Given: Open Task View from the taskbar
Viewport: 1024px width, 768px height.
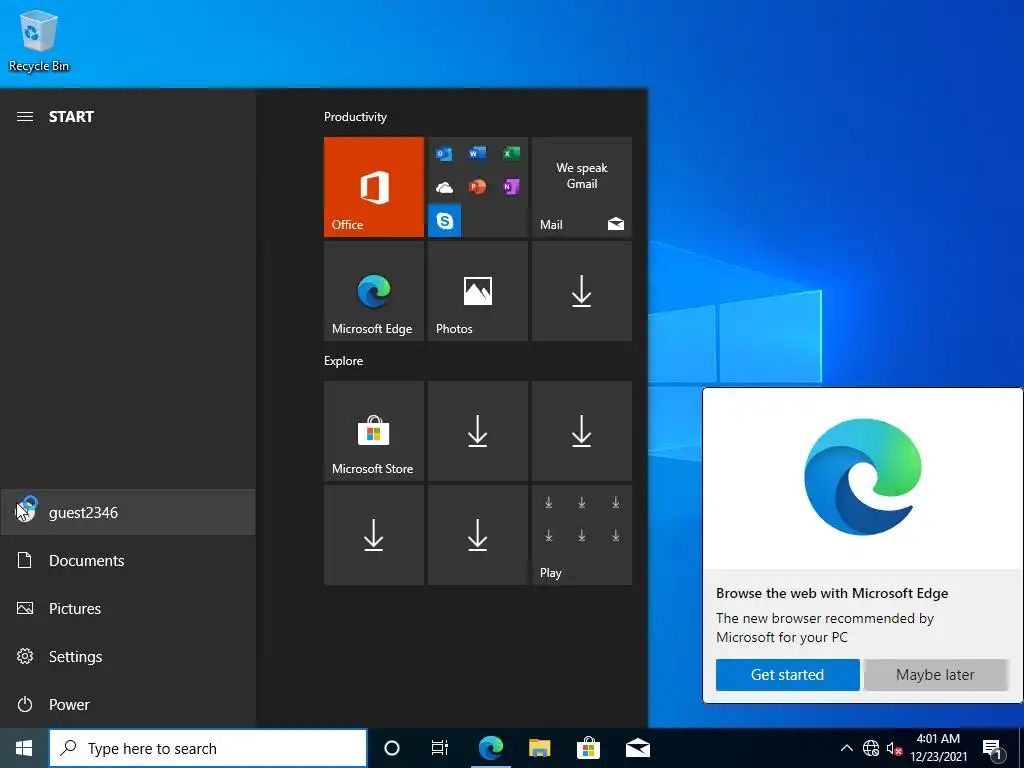Looking at the screenshot, I should (440, 748).
